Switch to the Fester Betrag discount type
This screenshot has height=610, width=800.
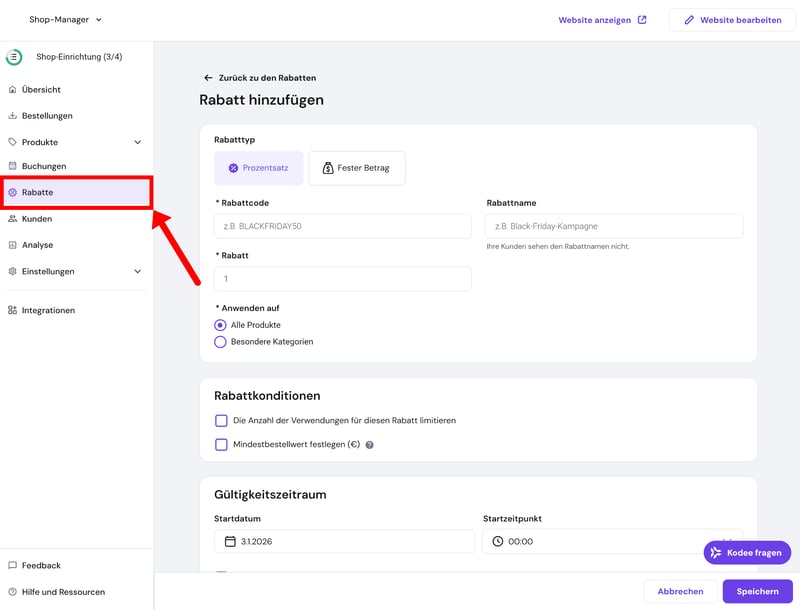[x=356, y=168]
